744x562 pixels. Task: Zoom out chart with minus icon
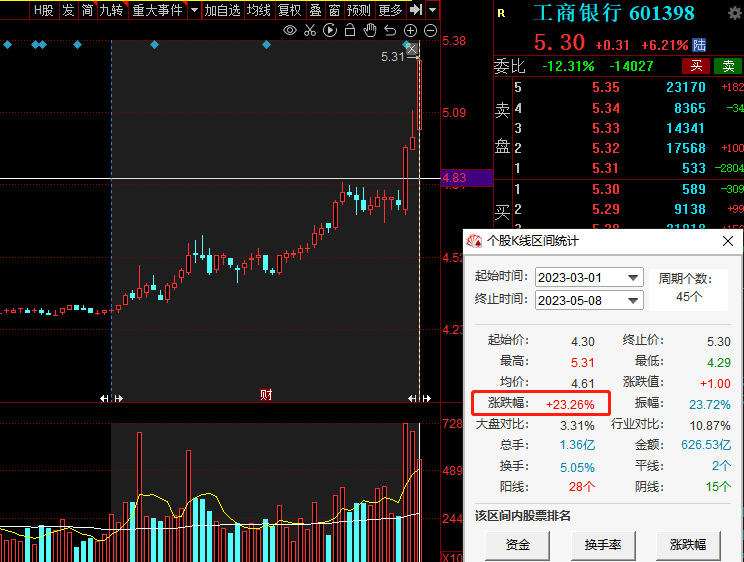pyautogui.click(x=429, y=30)
